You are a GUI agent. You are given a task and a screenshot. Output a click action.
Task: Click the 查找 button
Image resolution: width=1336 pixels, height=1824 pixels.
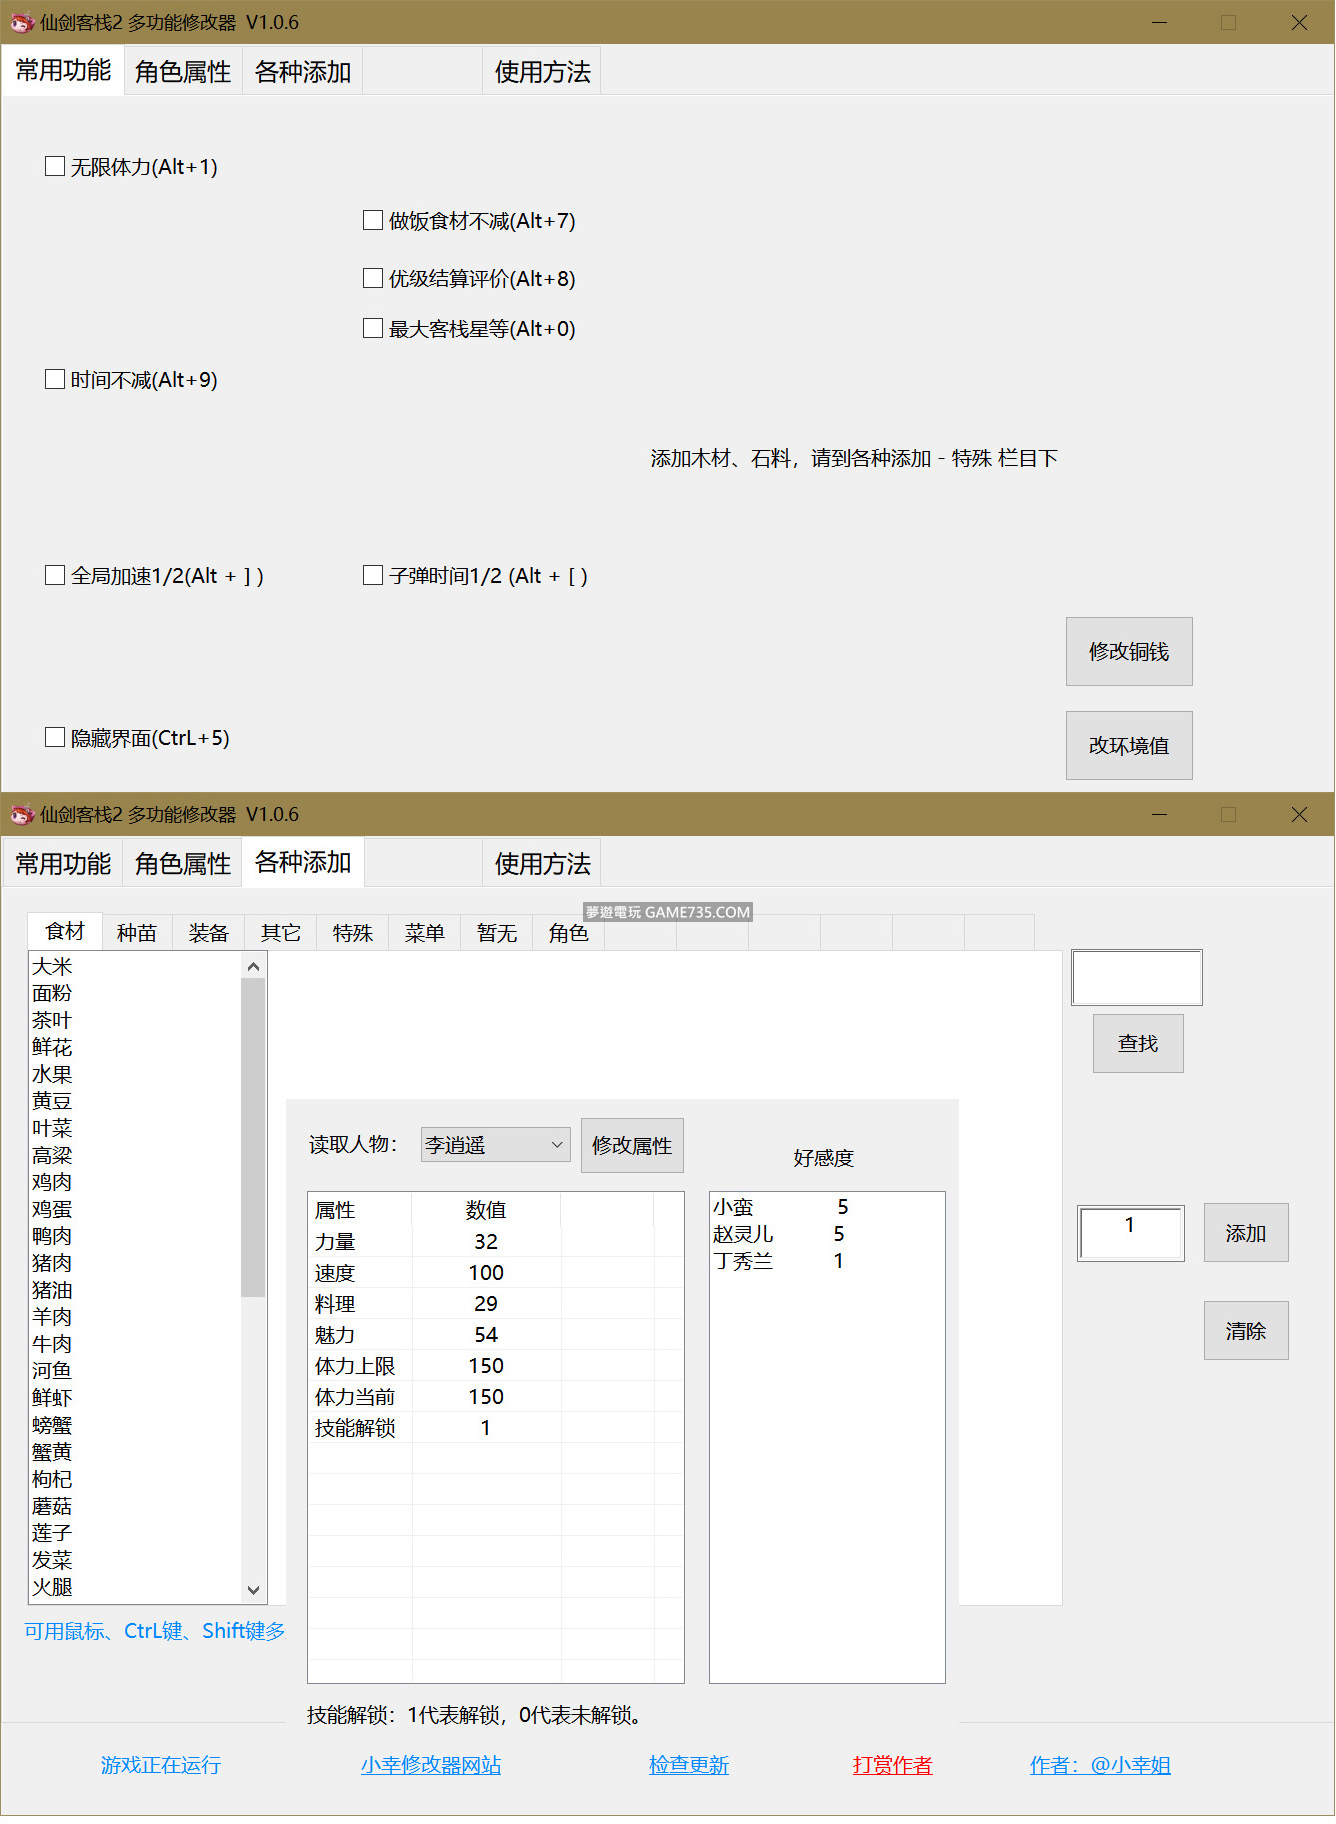1138,1044
